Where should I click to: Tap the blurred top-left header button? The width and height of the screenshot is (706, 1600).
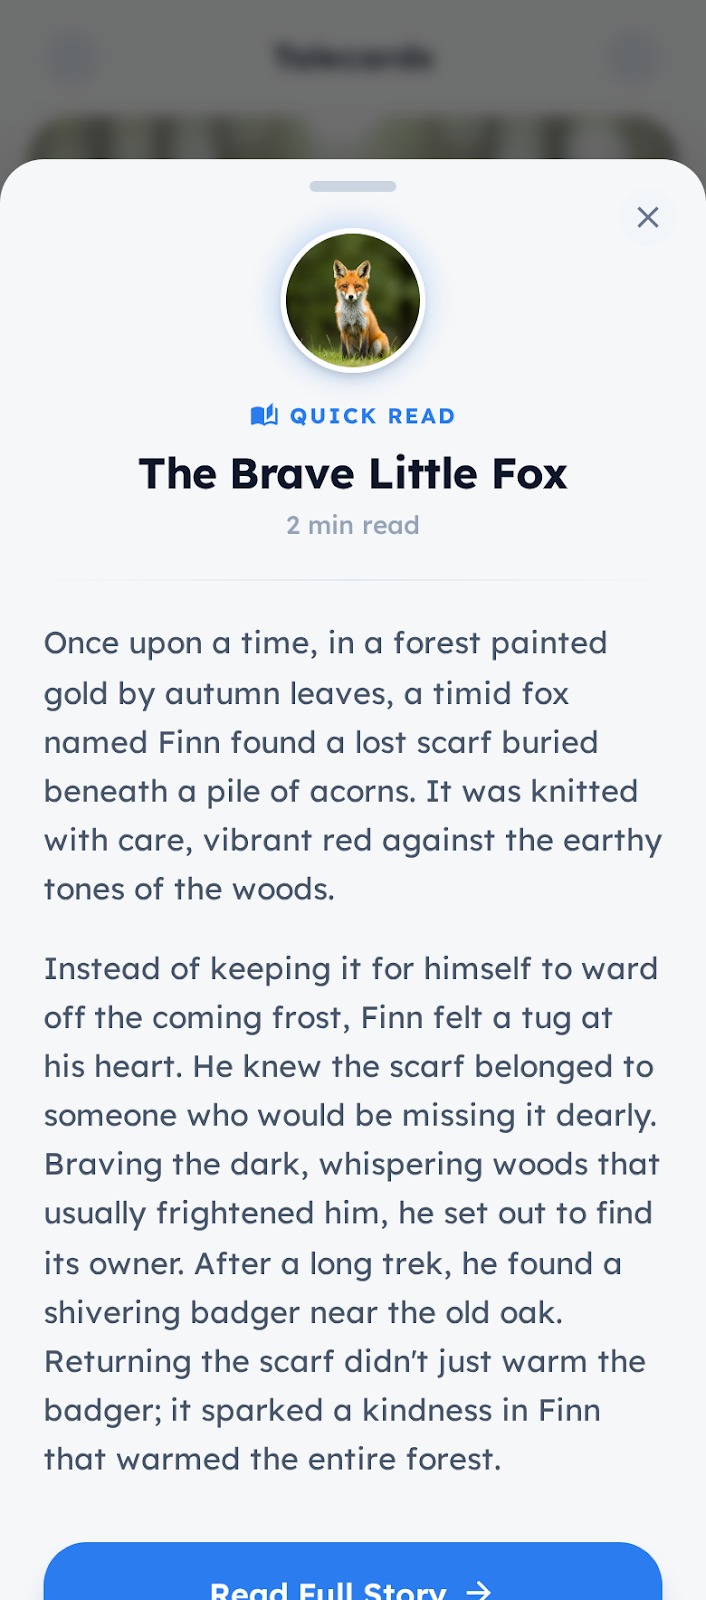point(70,57)
